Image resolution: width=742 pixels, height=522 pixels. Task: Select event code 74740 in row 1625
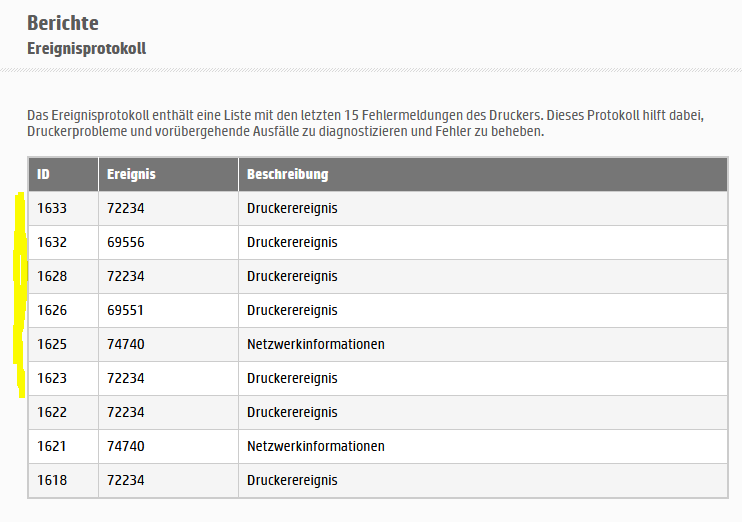point(126,345)
